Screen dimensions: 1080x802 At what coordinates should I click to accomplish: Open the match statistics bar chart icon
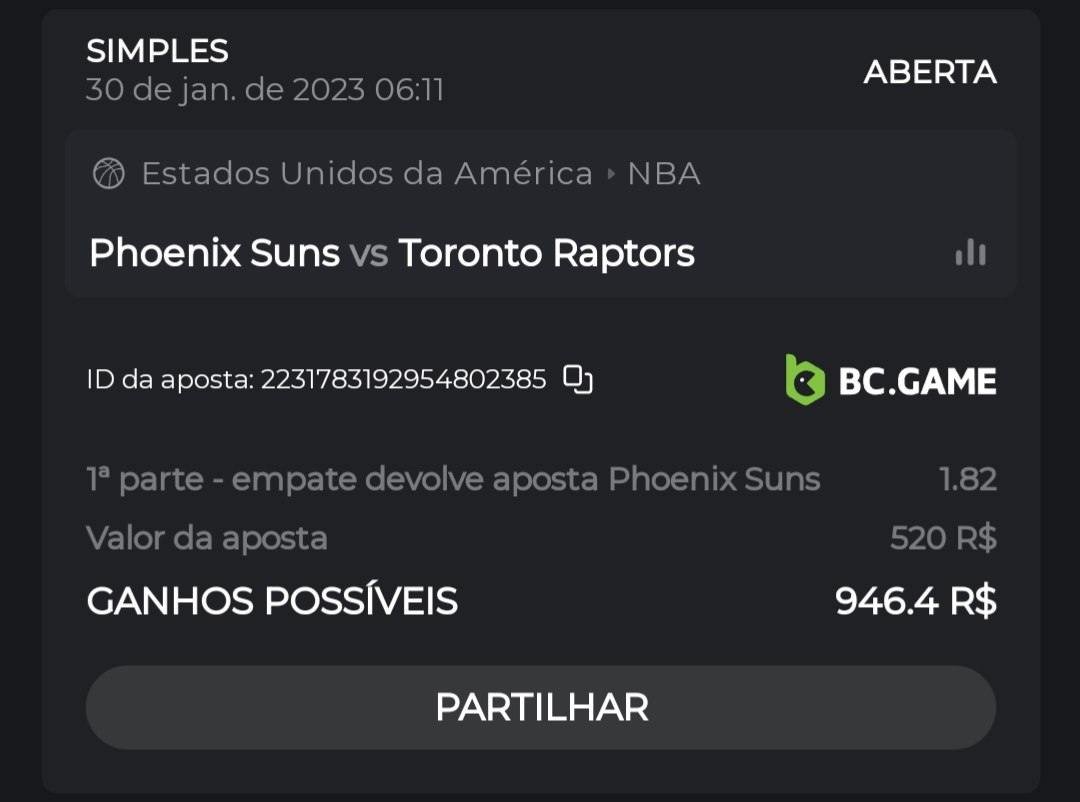[970, 253]
